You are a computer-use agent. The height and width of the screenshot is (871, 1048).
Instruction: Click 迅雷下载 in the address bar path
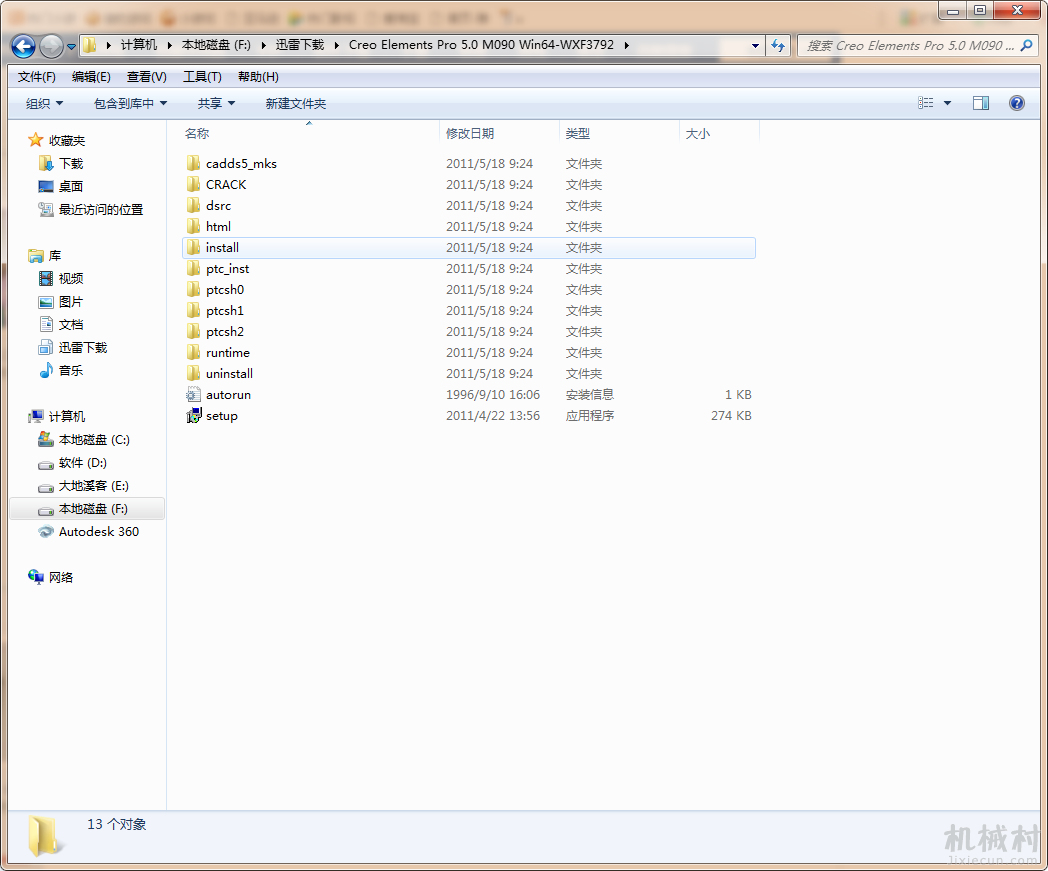pos(299,45)
